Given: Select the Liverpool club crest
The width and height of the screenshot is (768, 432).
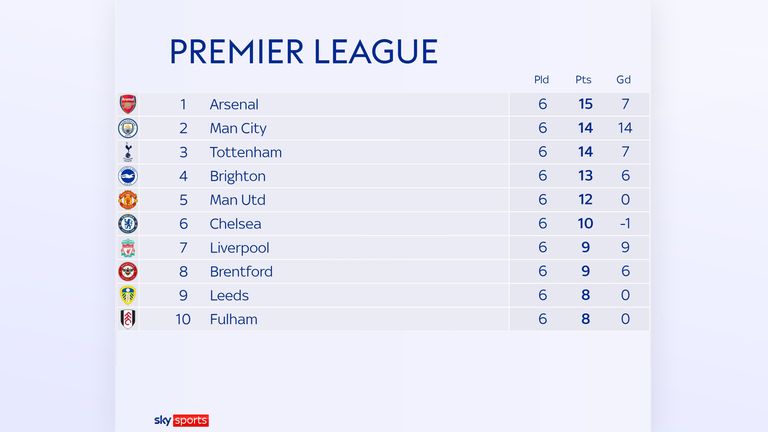Looking at the screenshot, I should 128,248.
